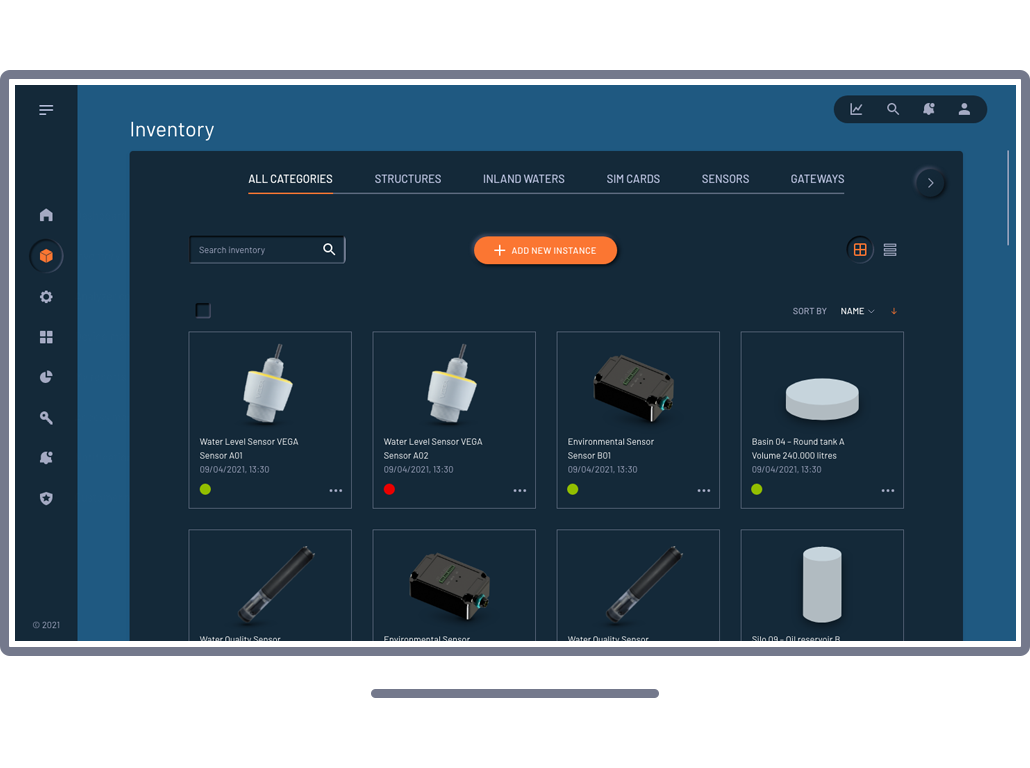Switch to grid view layout
Image resolution: width=1030 pixels, height=768 pixels.
[860, 250]
